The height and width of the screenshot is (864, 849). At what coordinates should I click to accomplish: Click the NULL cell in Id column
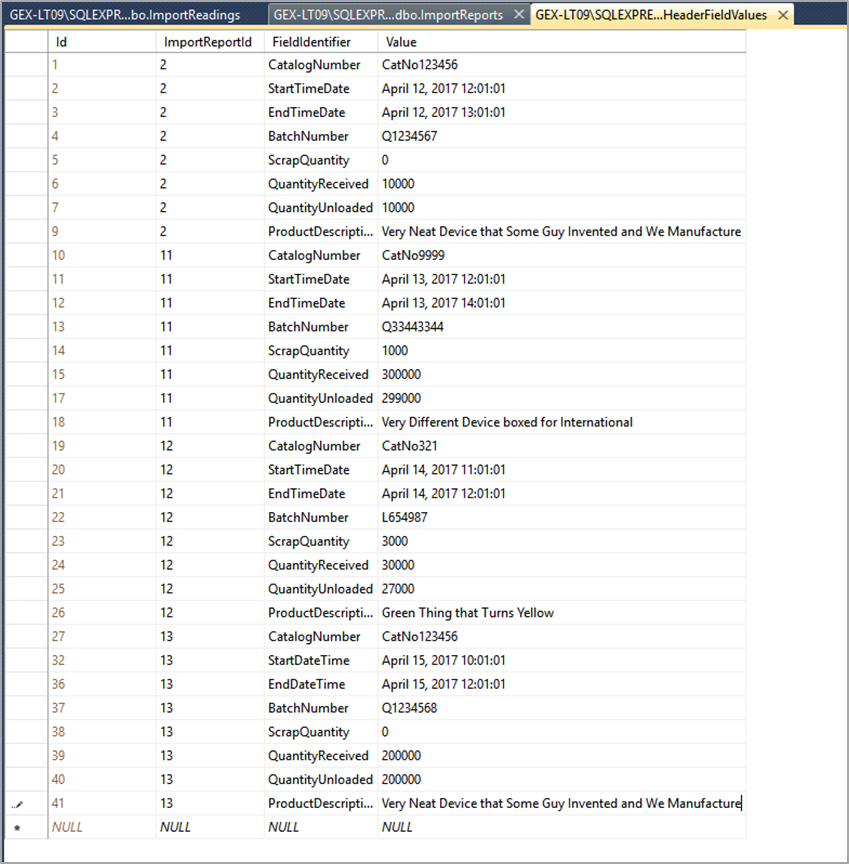[102, 827]
